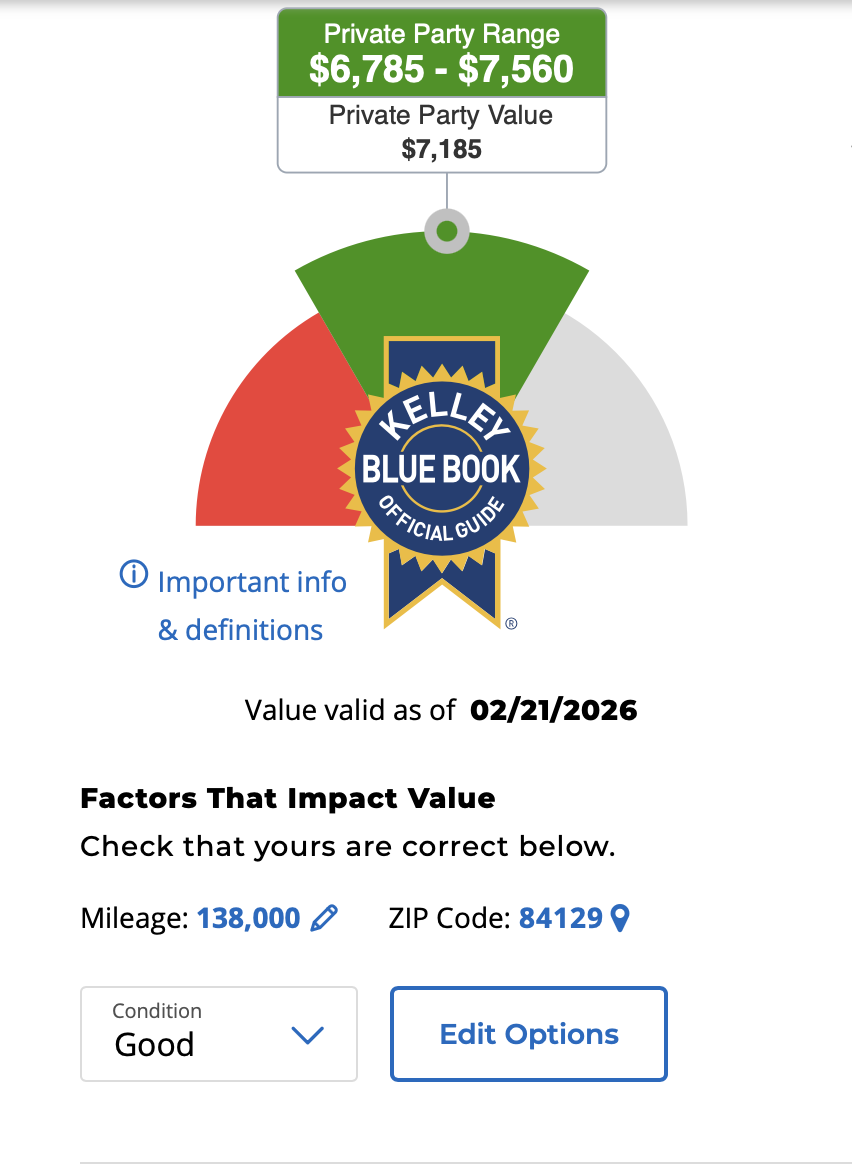Click the Factors That Impact Value heading
Viewport: 852px width, 1174px height.
coord(287,799)
